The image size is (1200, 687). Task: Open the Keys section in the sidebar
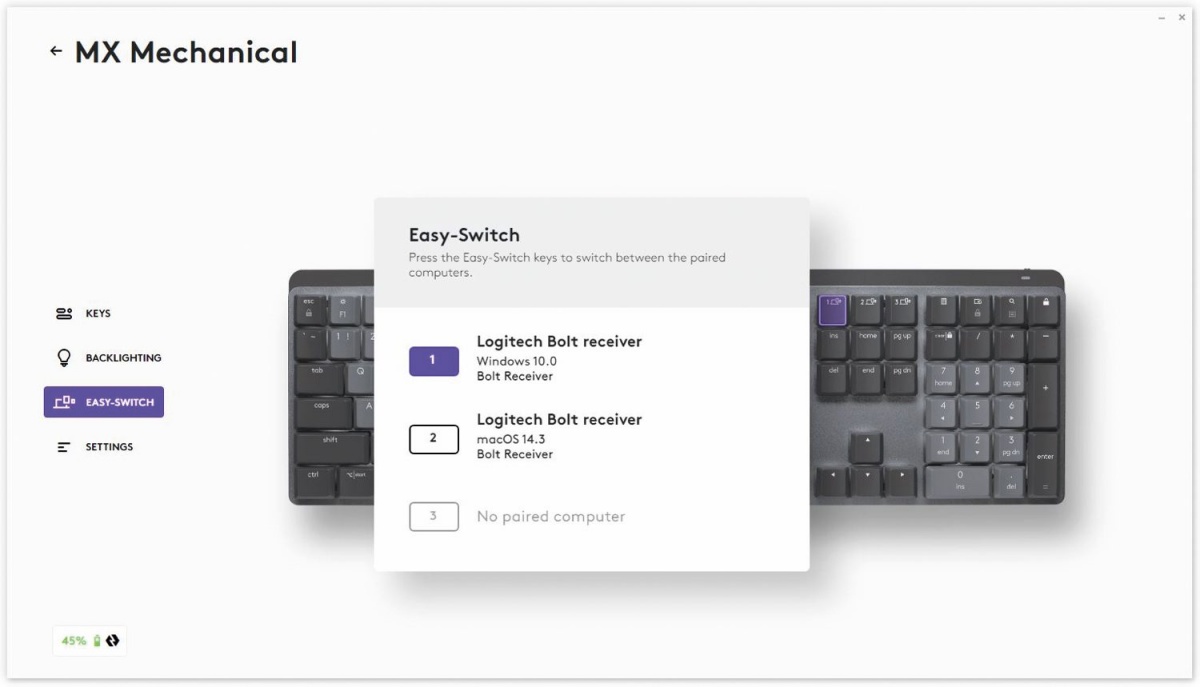click(x=83, y=313)
